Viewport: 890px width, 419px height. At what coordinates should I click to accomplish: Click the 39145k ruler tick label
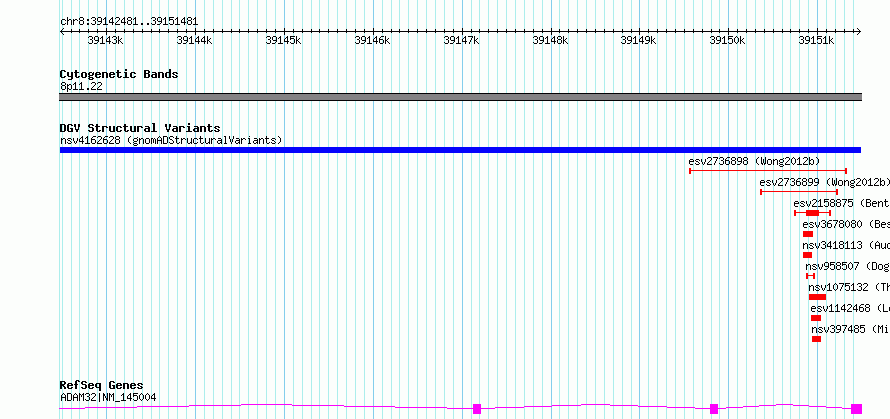(x=283, y=40)
